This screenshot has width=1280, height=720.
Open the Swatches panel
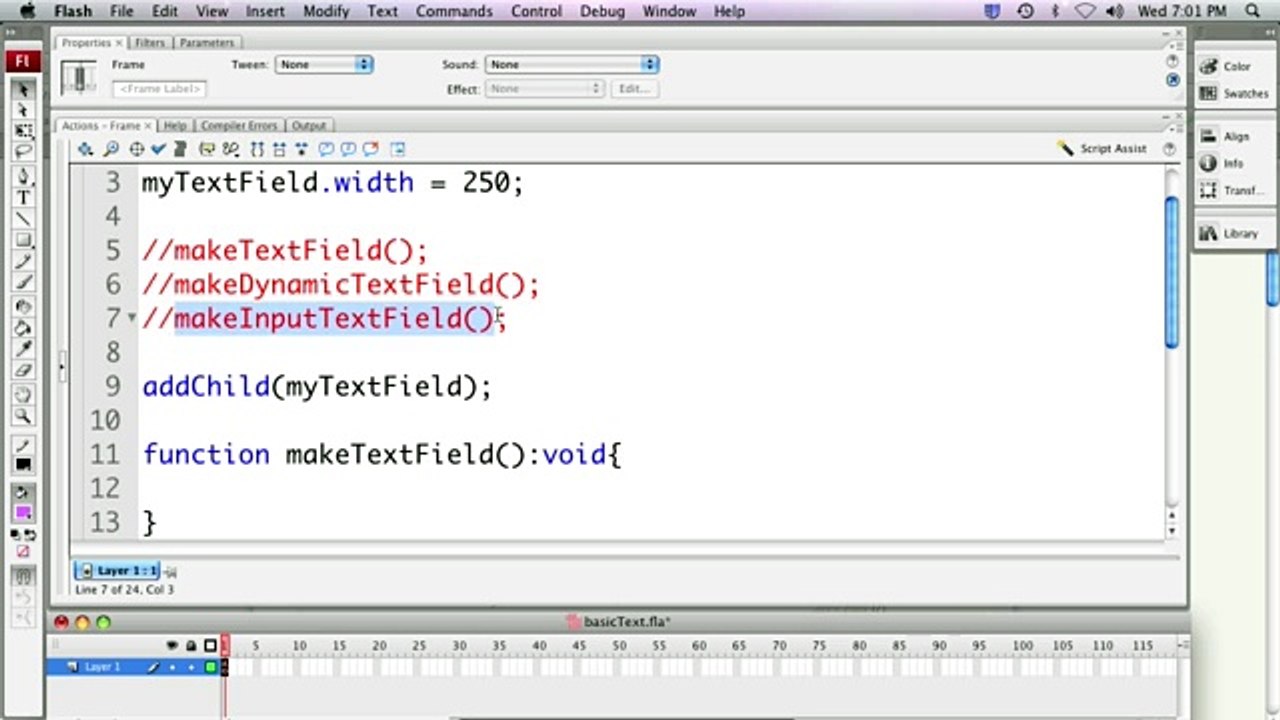[1235, 93]
